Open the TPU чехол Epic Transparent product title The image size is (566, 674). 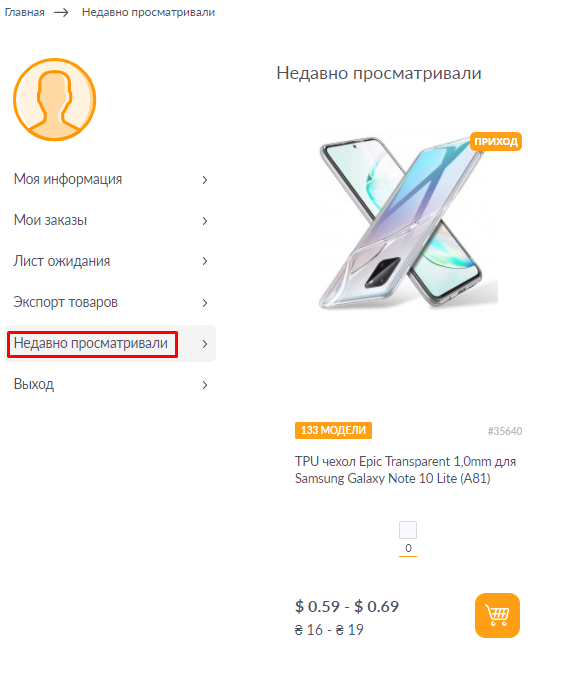(405, 470)
